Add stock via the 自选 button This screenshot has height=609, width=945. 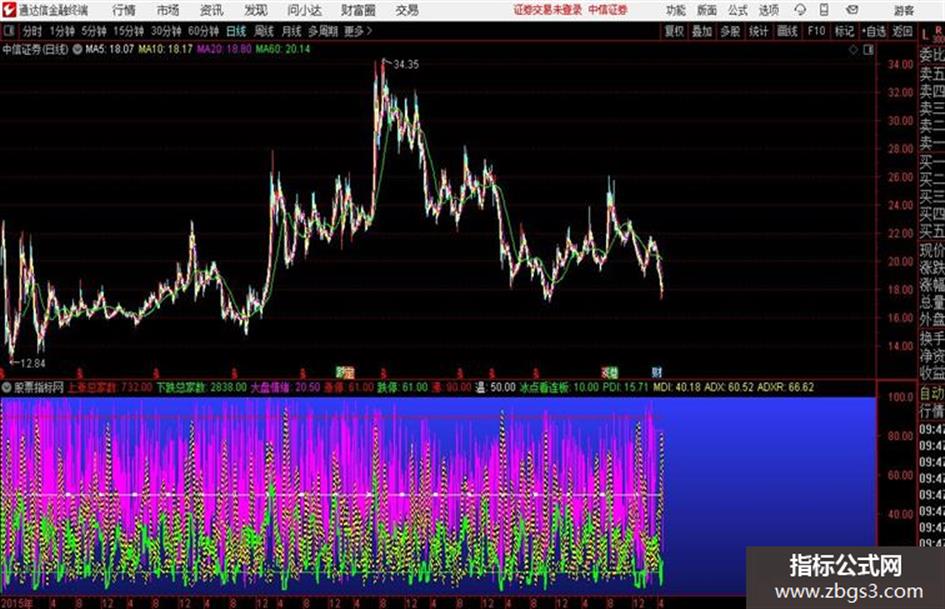[x=873, y=31]
